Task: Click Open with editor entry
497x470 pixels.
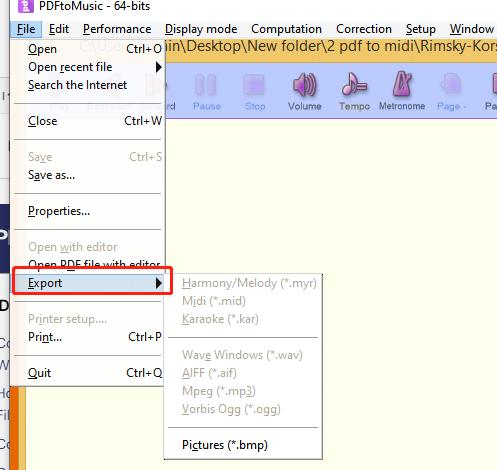Action: [88, 247]
